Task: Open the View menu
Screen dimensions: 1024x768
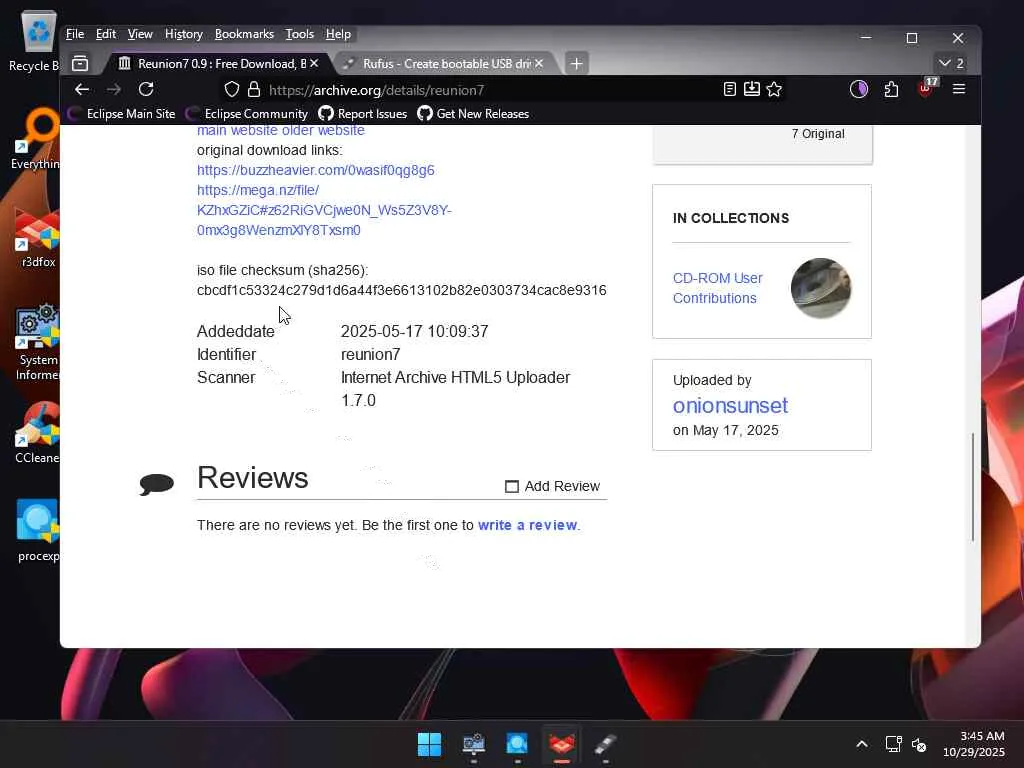Action: coord(140,34)
